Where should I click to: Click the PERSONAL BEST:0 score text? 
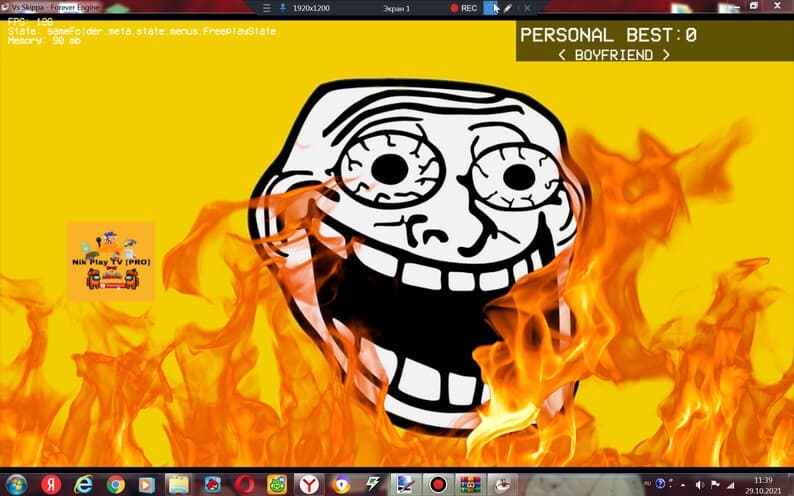[x=608, y=35]
